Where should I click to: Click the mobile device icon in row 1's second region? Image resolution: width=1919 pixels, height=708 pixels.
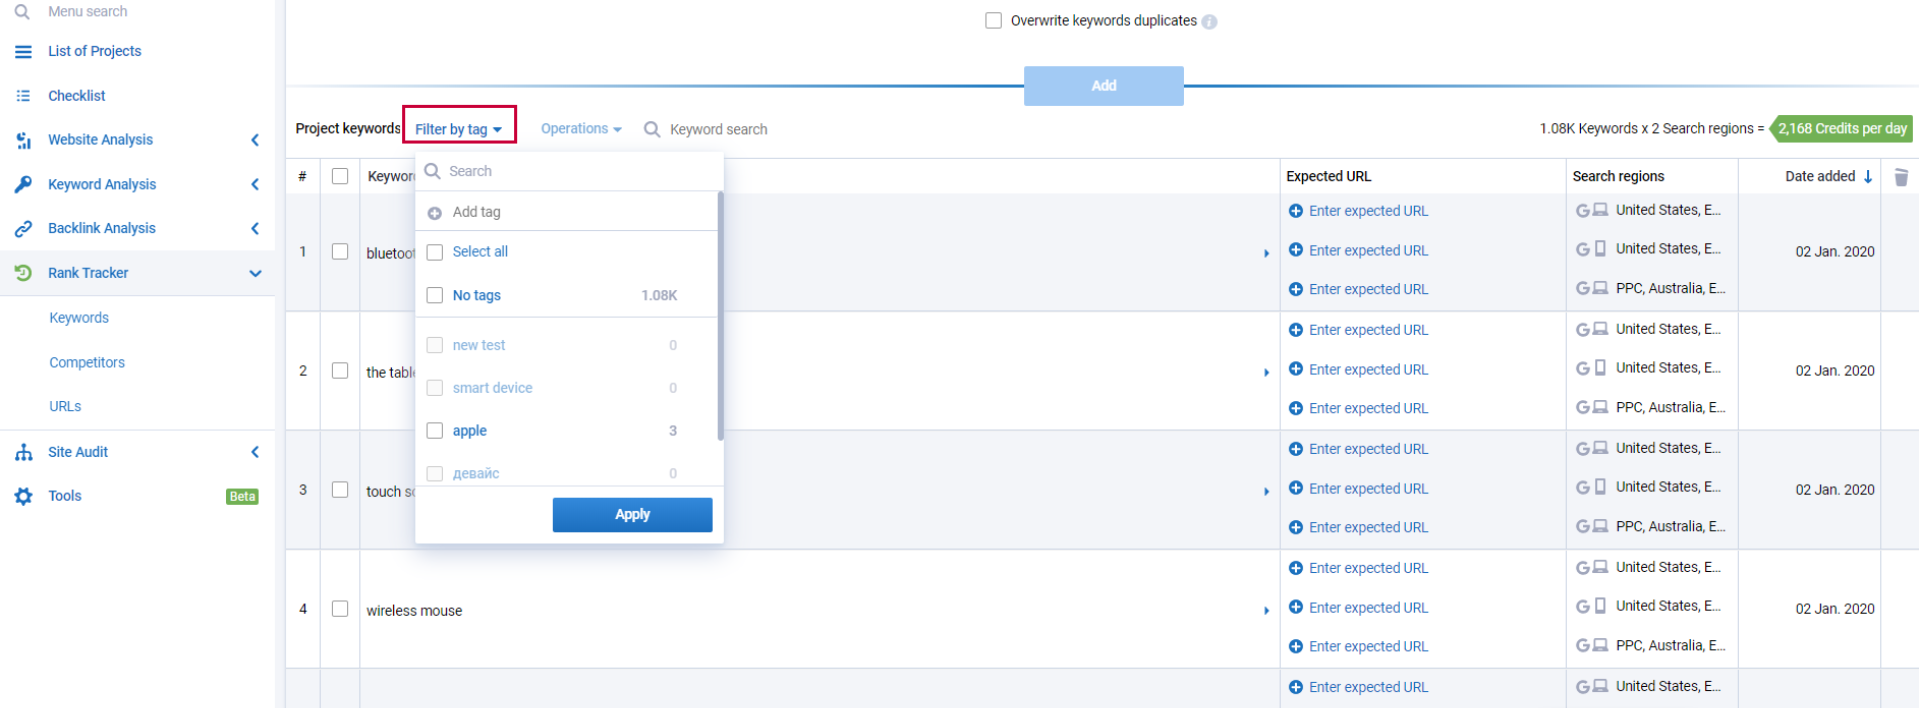pyautogui.click(x=1600, y=249)
